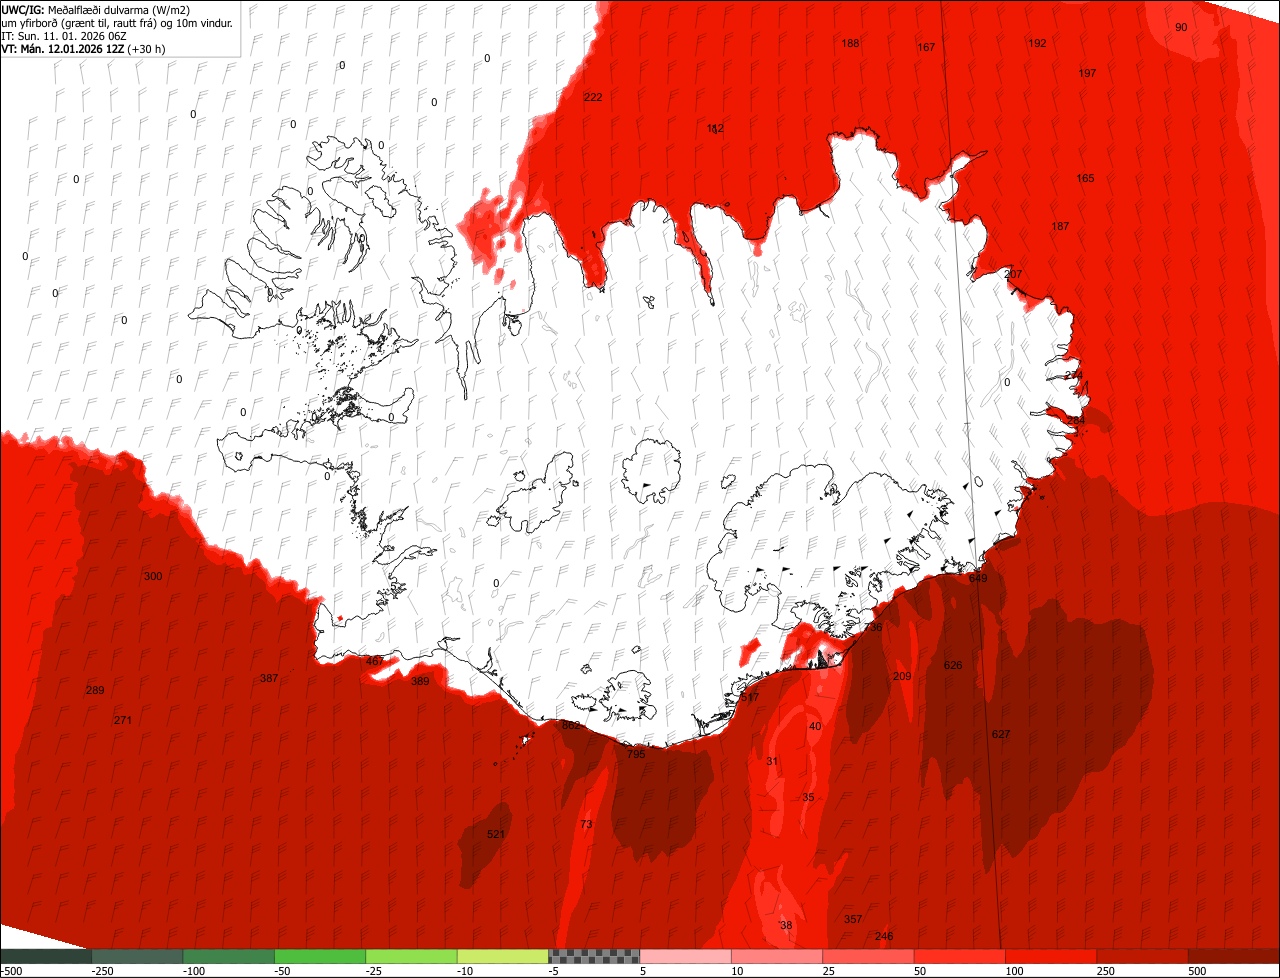Click the darkest green legend swatch (-500 to -250)
This screenshot has height=978, width=1280.
point(46,956)
